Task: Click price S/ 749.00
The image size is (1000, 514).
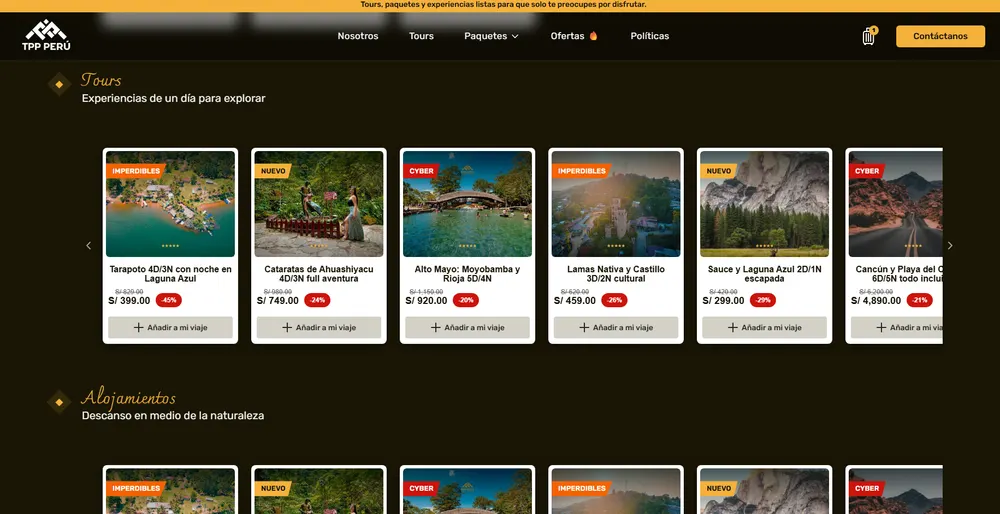Action: [x=277, y=300]
